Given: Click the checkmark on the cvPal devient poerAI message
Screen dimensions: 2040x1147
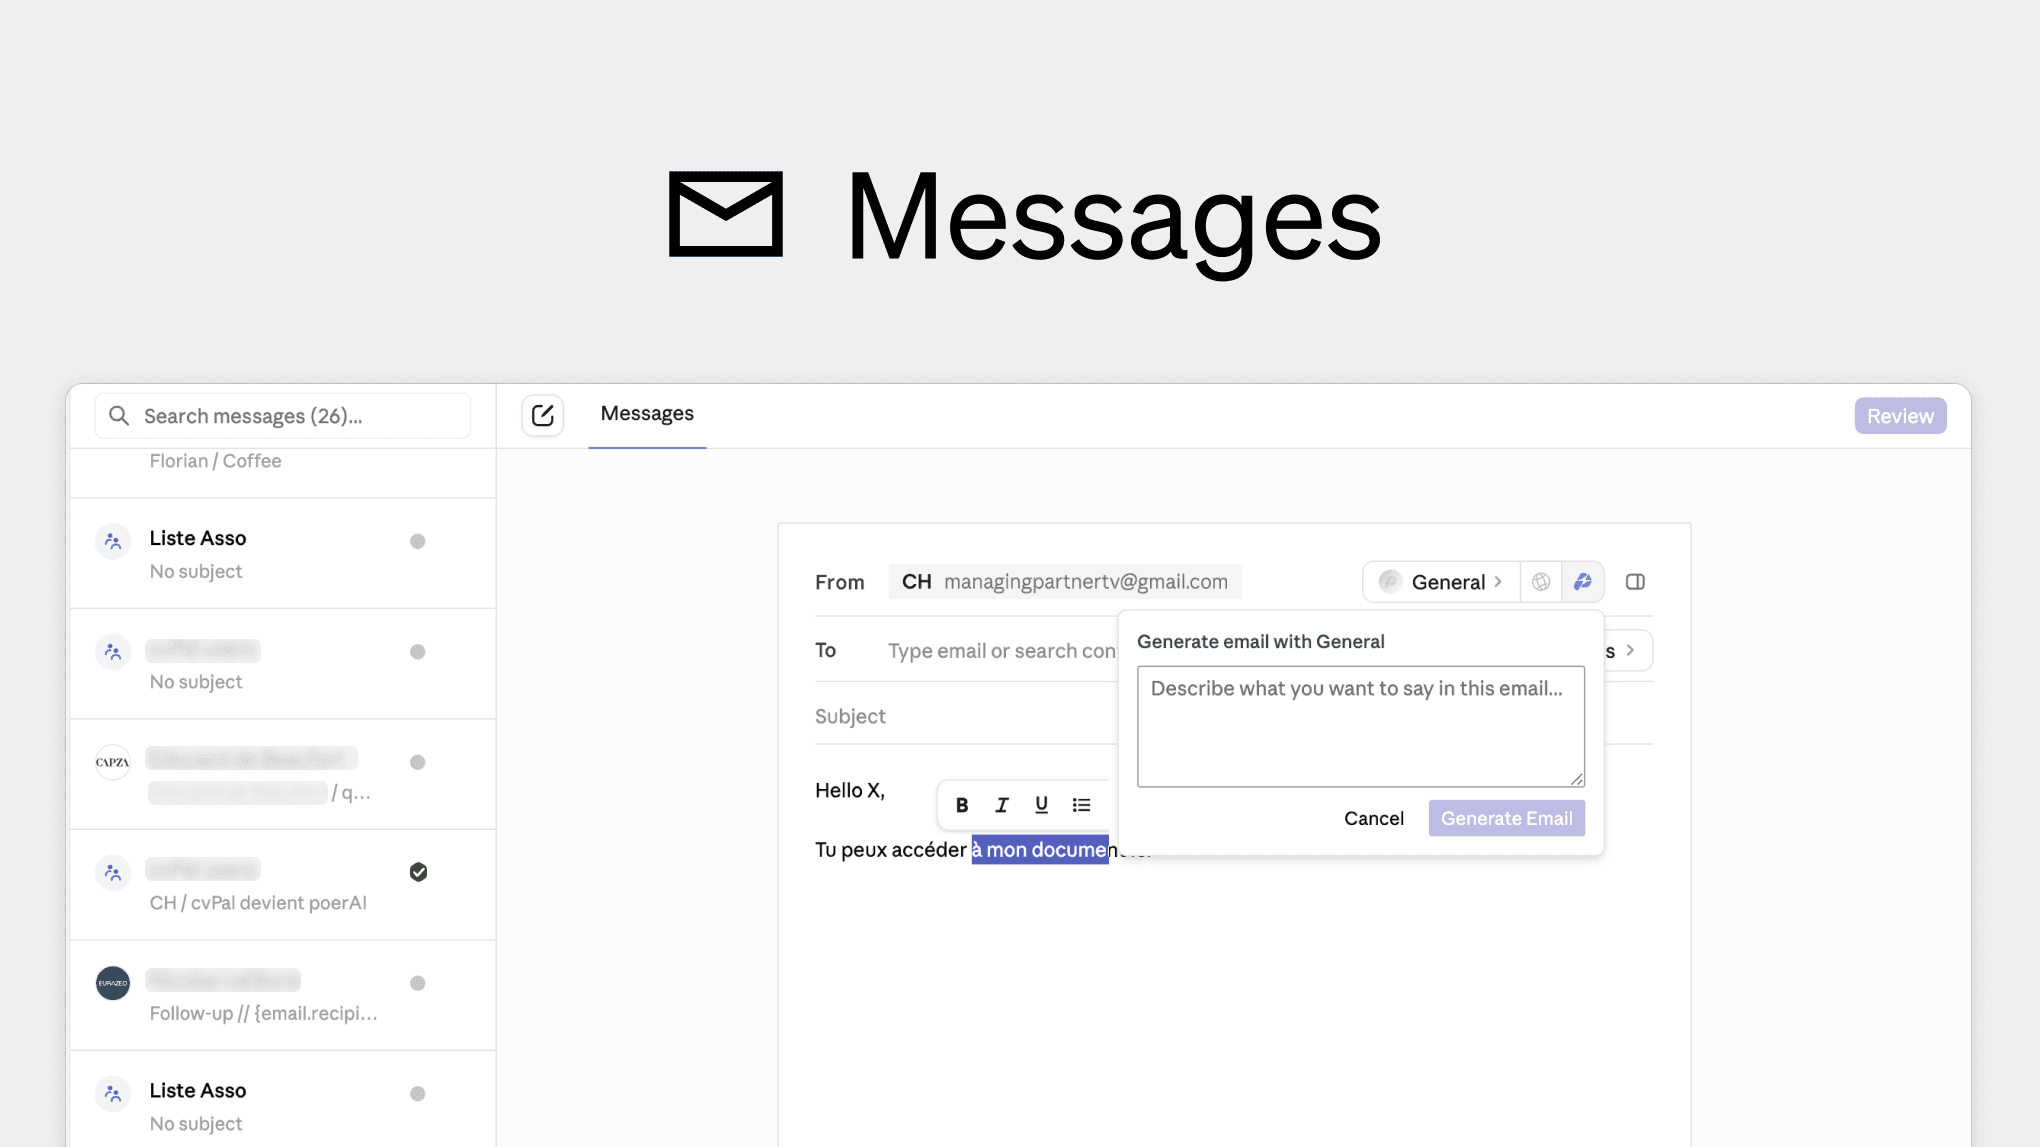Looking at the screenshot, I should [x=418, y=872].
